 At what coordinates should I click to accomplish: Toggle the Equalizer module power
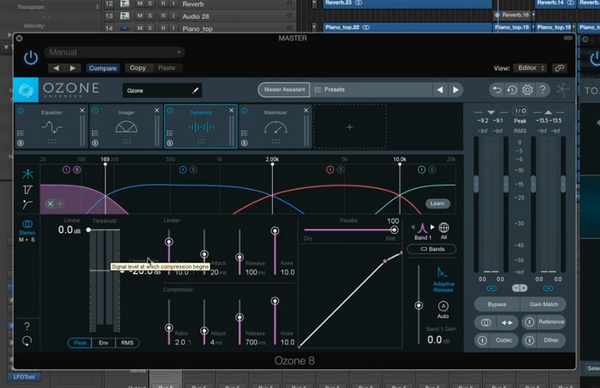point(21,111)
